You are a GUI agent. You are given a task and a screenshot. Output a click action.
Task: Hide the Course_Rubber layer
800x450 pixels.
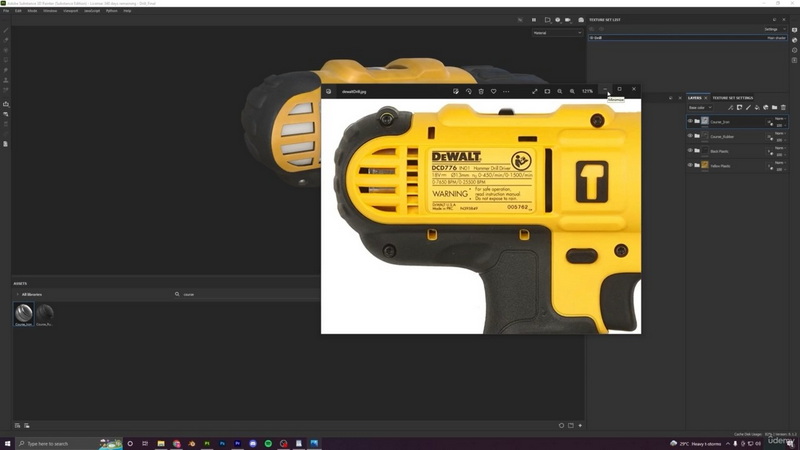[x=690, y=136]
